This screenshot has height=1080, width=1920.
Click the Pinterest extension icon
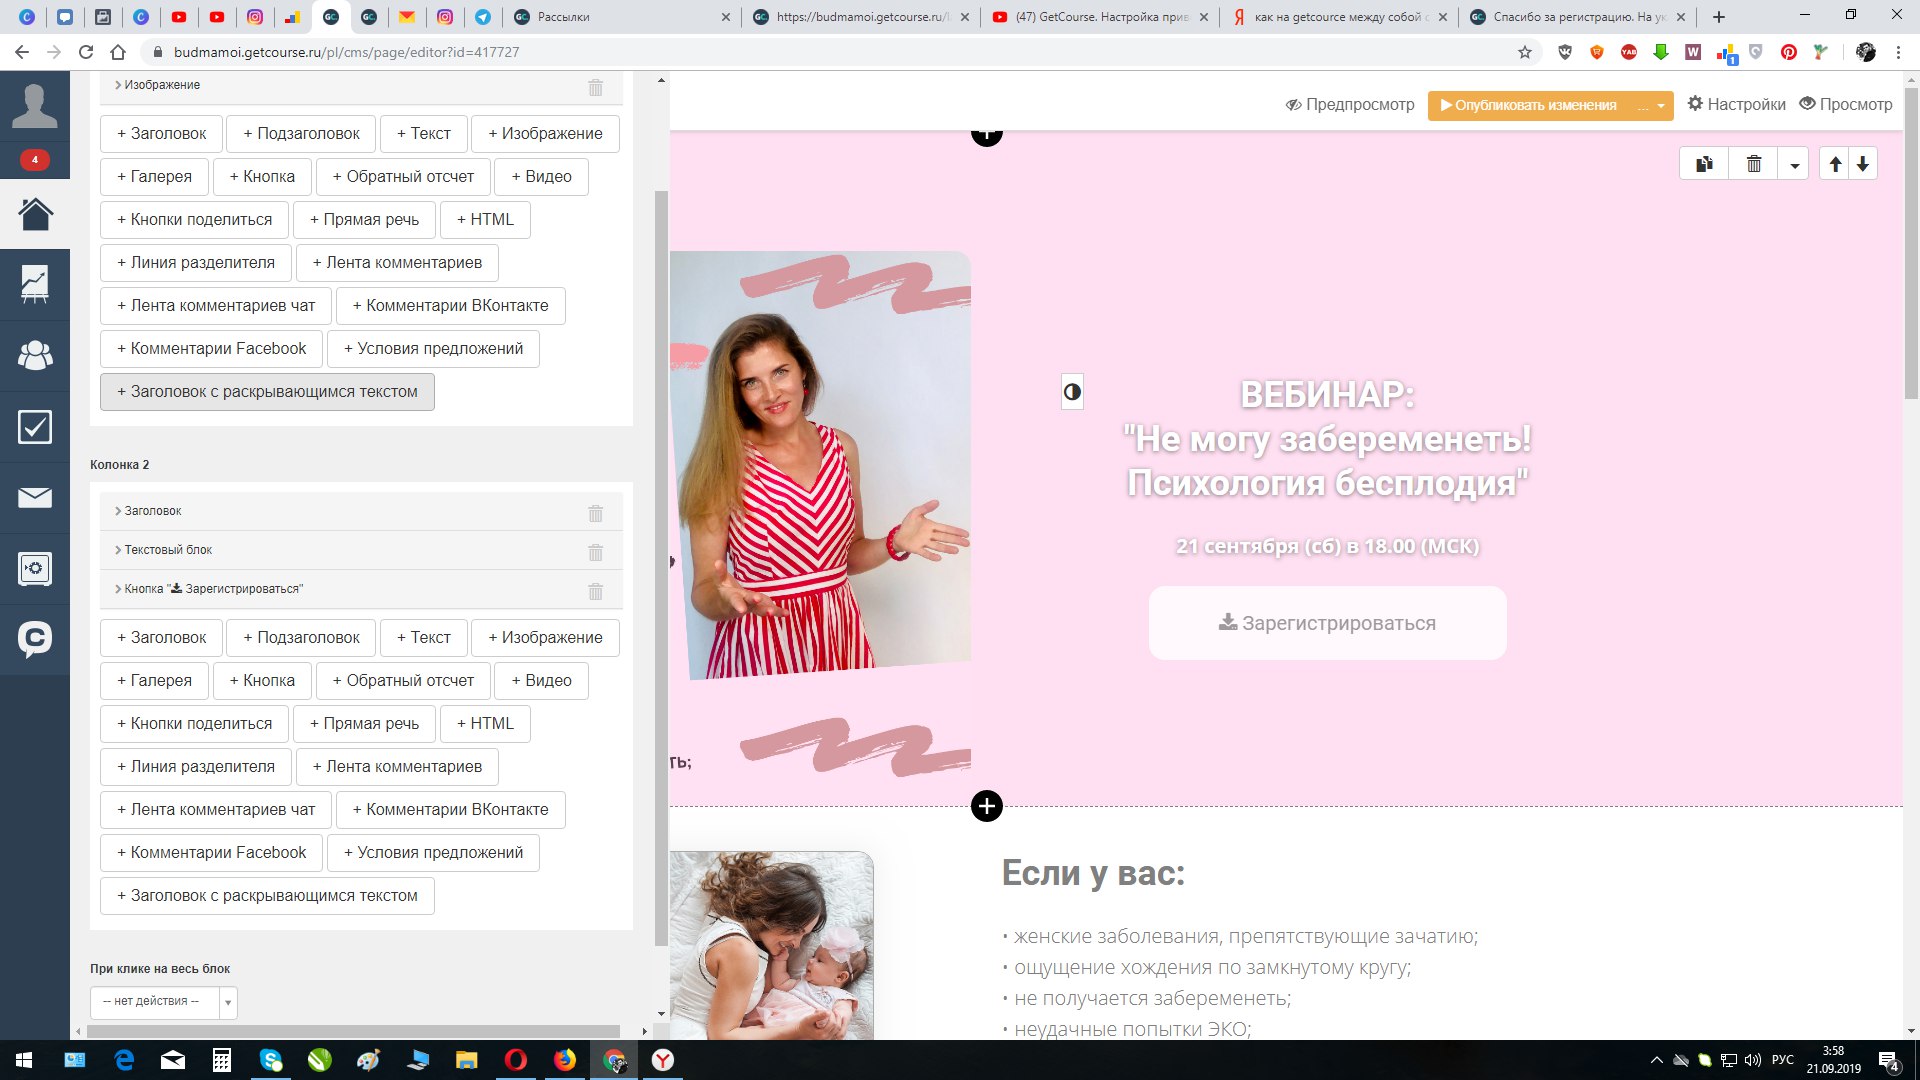coord(1789,52)
